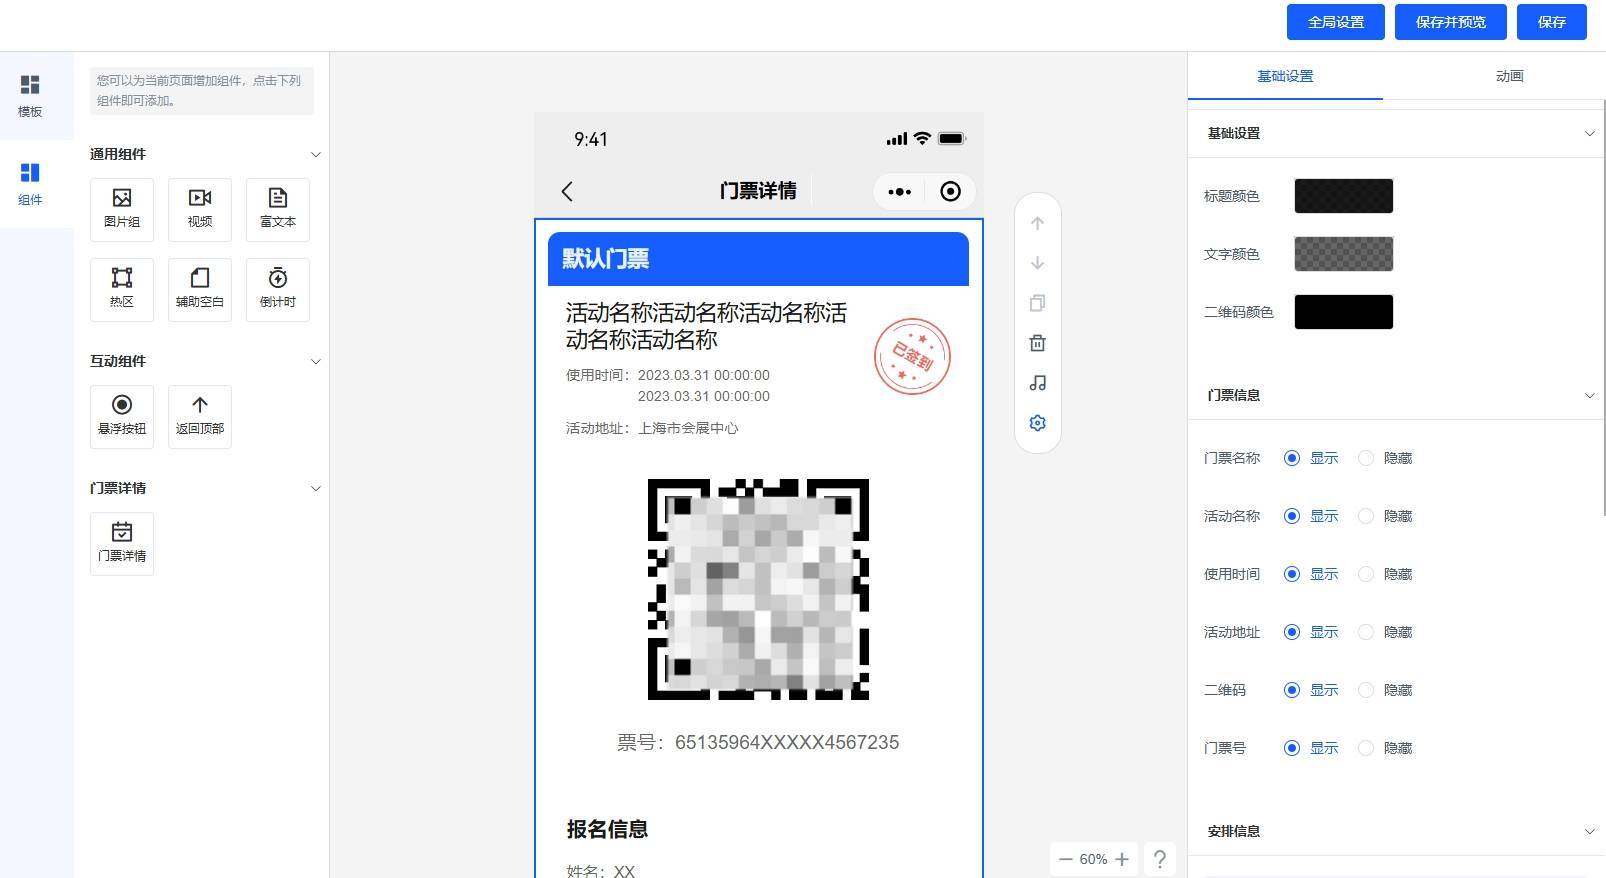Add the 视频 video component
The image size is (1606, 878).
pos(200,209)
